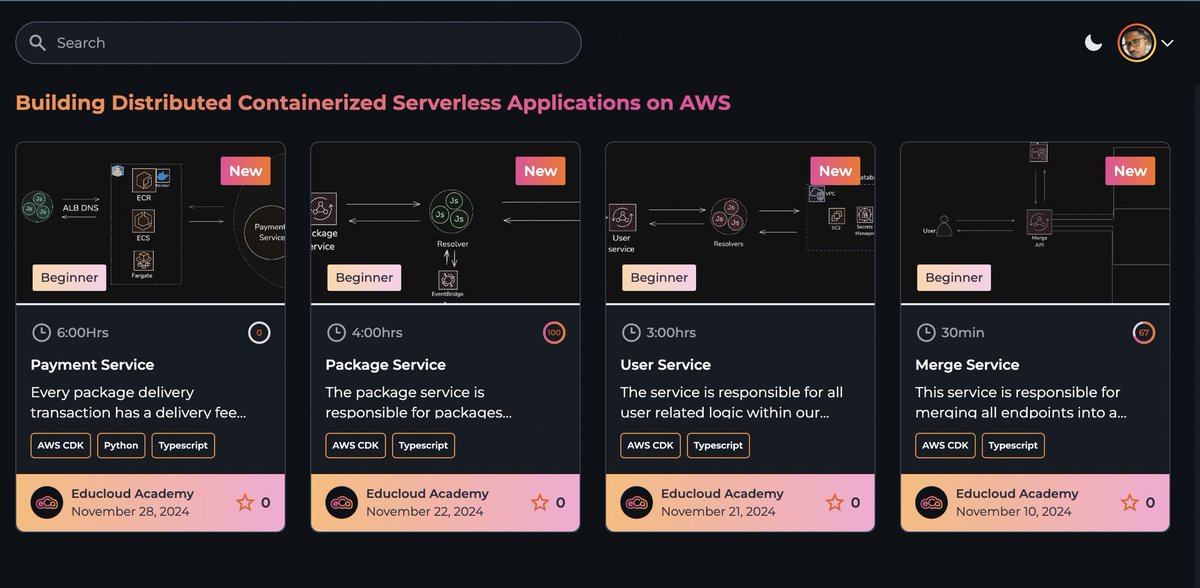Select Typescript tag on User Service
The image size is (1200, 588).
point(718,446)
